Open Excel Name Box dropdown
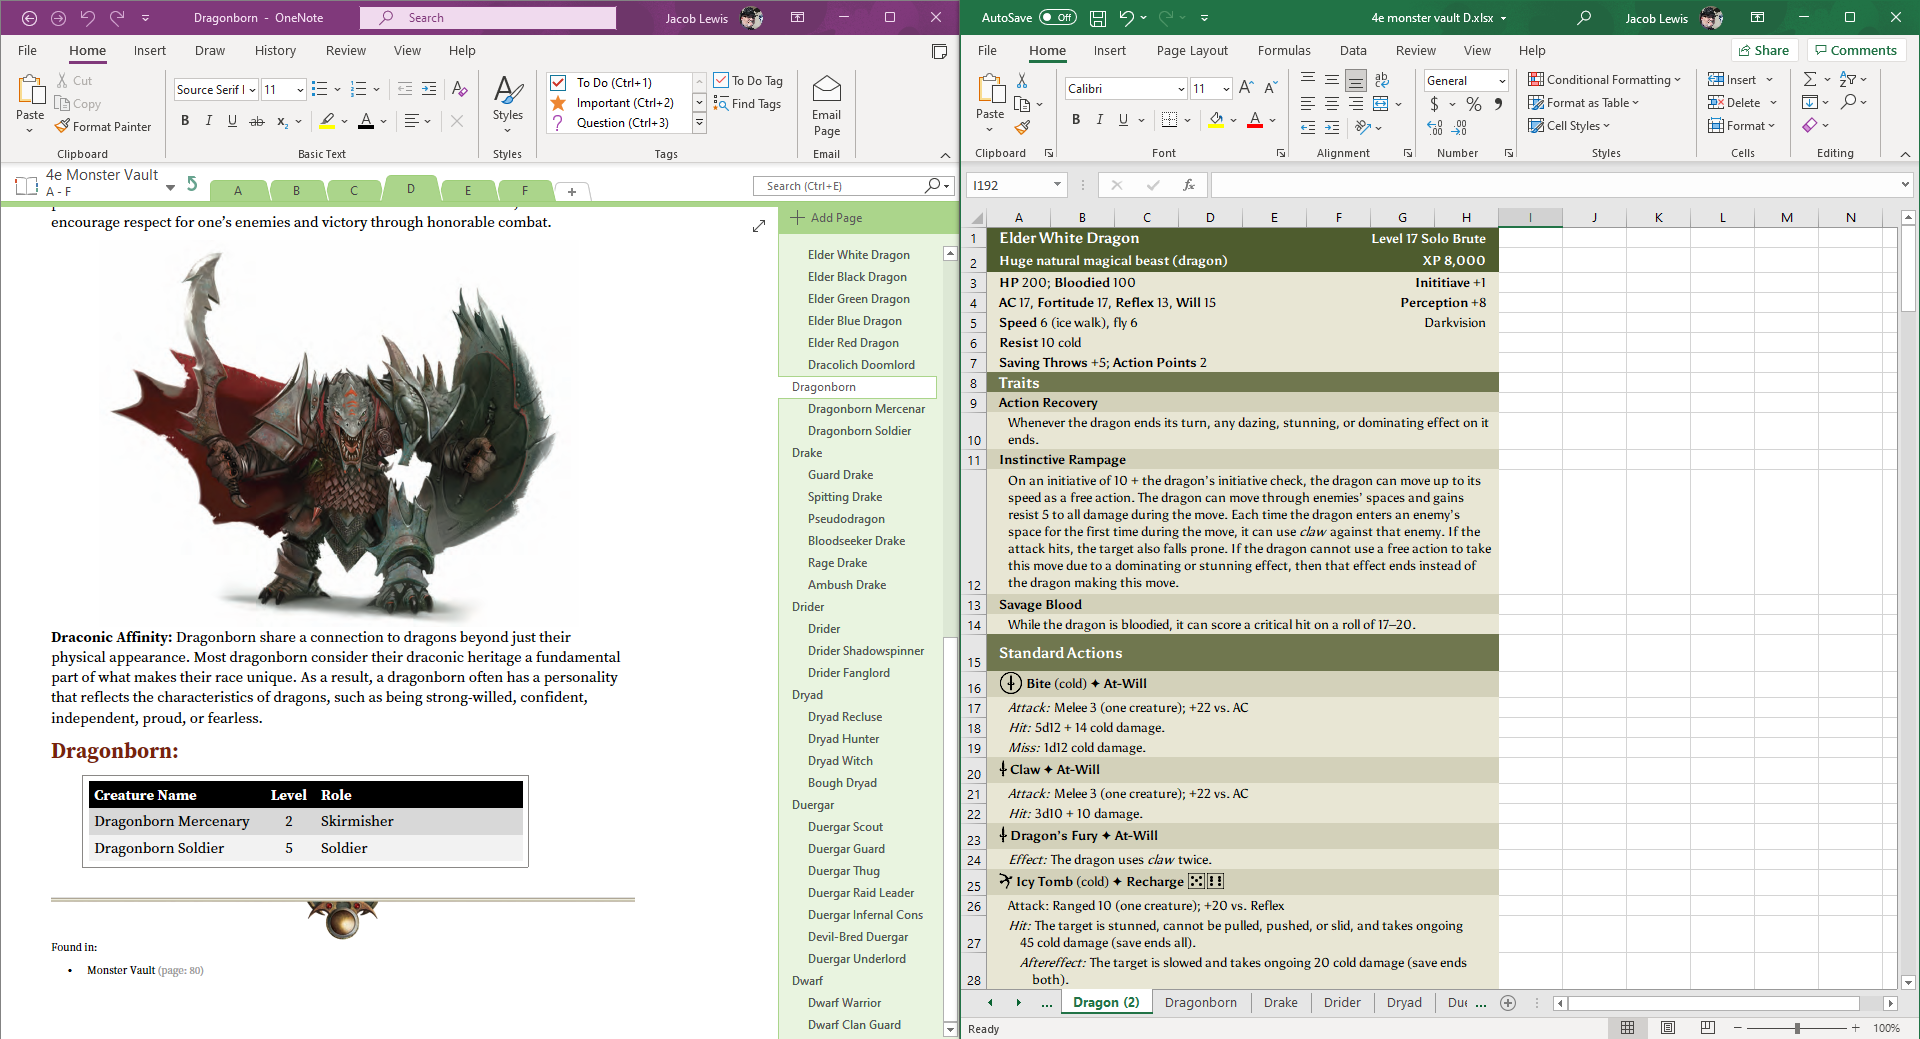The image size is (1920, 1039). tap(1057, 185)
